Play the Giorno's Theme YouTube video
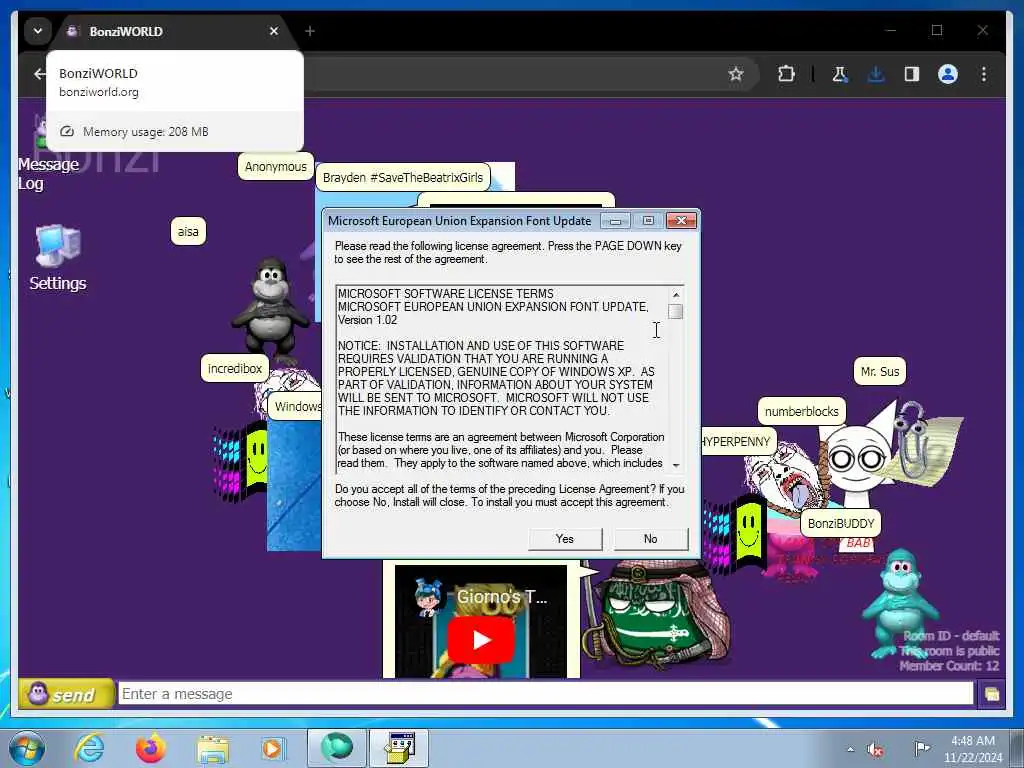1024x768 pixels. pyautogui.click(x=481, y=639)
